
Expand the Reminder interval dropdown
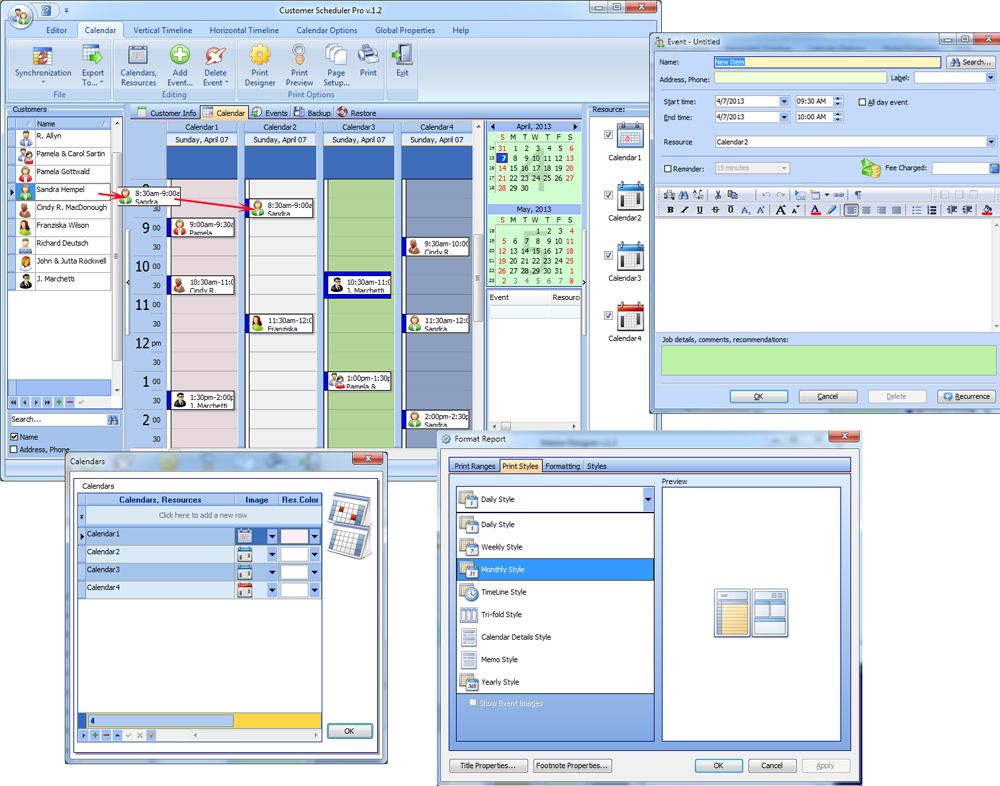click(x=784, y=168)
